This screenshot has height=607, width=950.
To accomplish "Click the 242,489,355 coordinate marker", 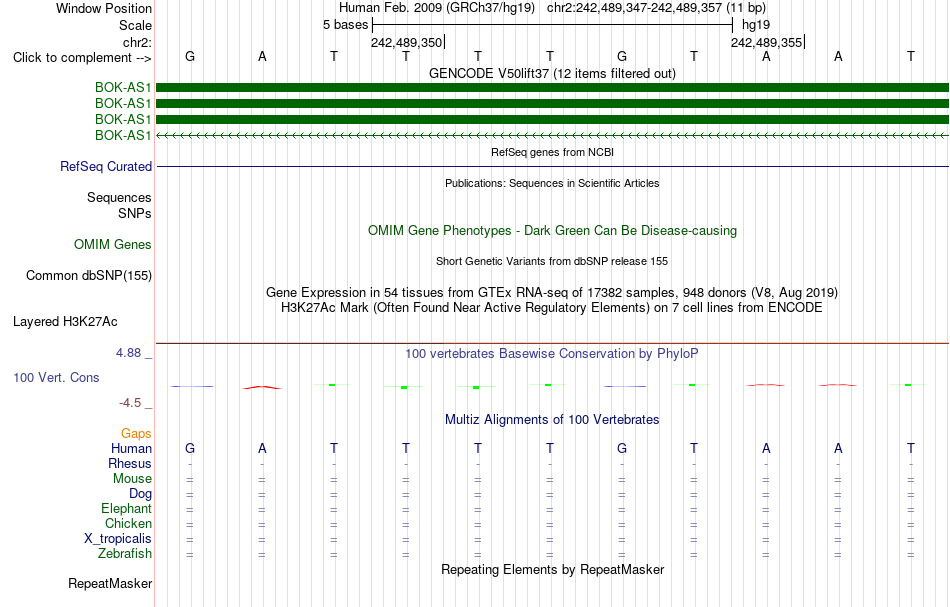I will pos(766,42).
